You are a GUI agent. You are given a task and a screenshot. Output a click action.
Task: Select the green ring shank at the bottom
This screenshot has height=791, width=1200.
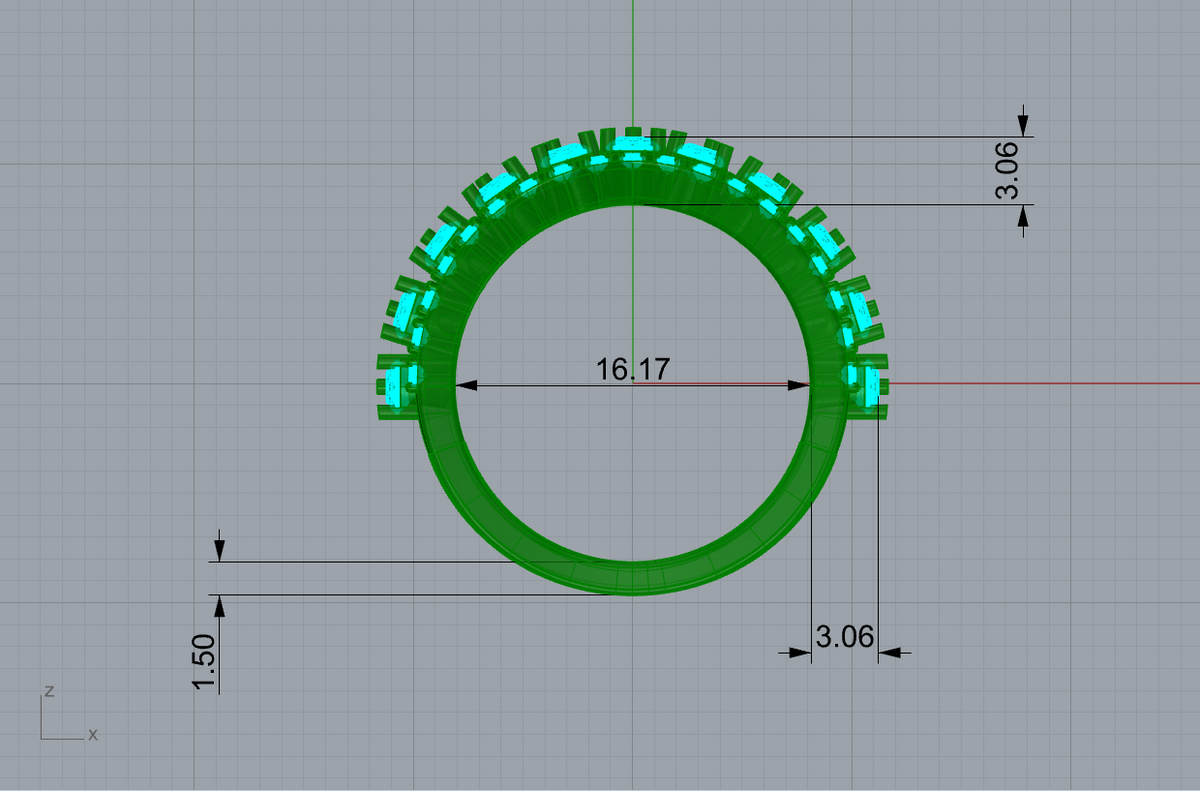pyautogui.click(x=632, y=576)
